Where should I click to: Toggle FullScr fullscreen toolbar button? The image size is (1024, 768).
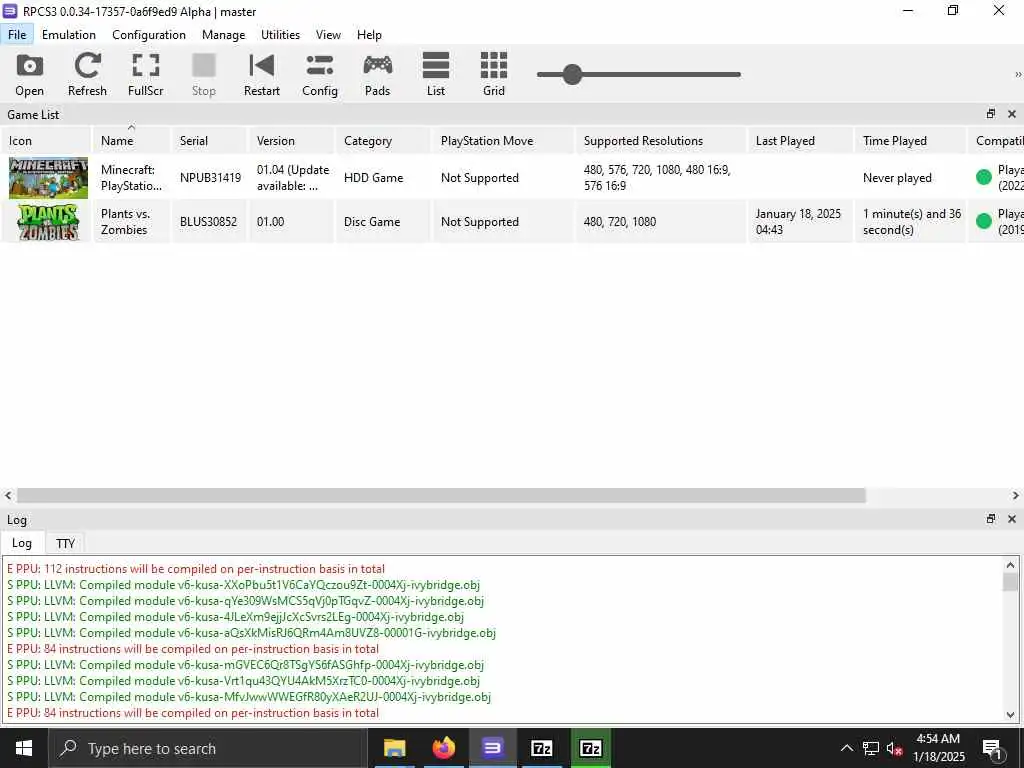coord(145,74)
